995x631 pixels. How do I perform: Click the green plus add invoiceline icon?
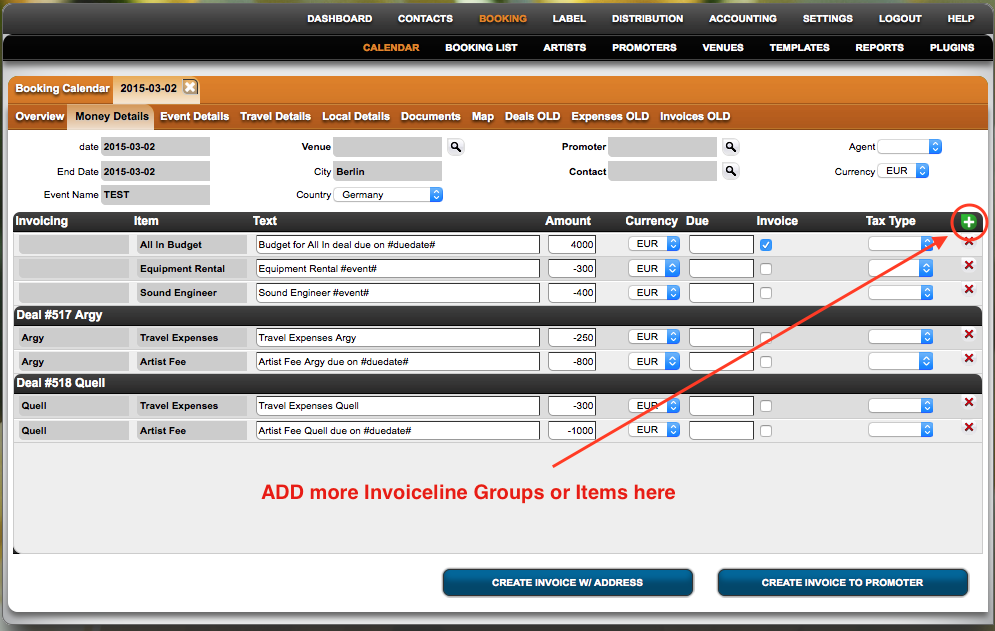tap(968, 222)
